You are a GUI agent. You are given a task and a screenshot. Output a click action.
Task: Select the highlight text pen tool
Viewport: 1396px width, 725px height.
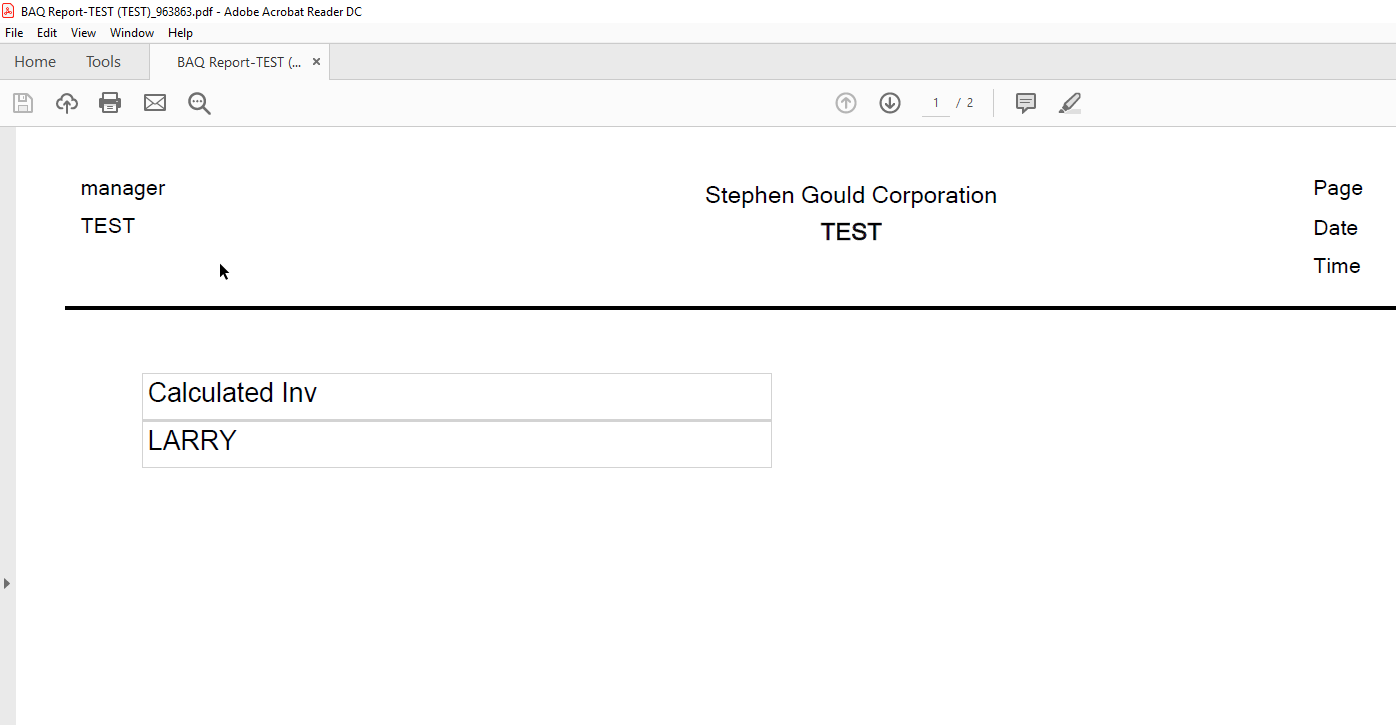coord(1070,103)
